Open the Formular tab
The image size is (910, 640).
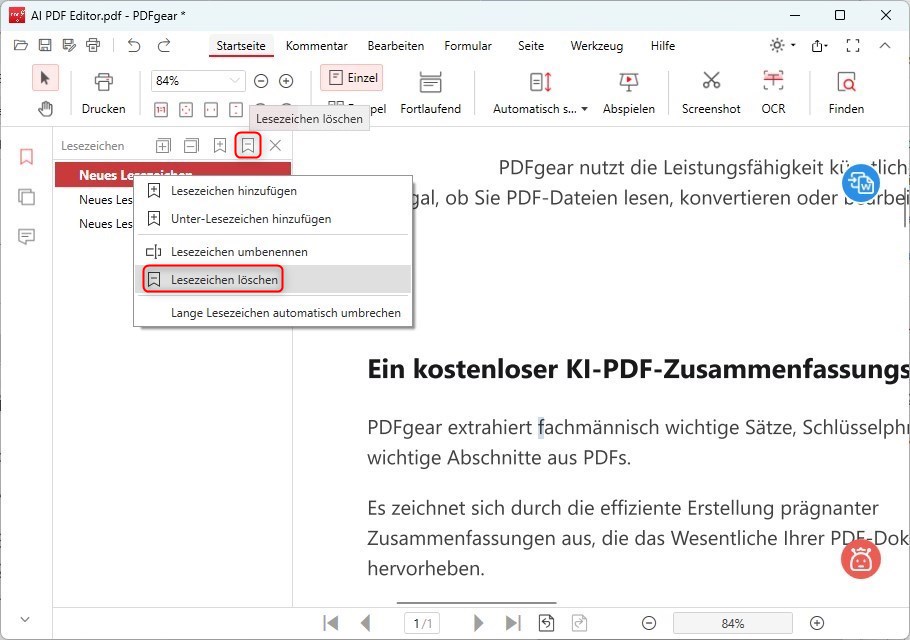click(x=468, y=46)
